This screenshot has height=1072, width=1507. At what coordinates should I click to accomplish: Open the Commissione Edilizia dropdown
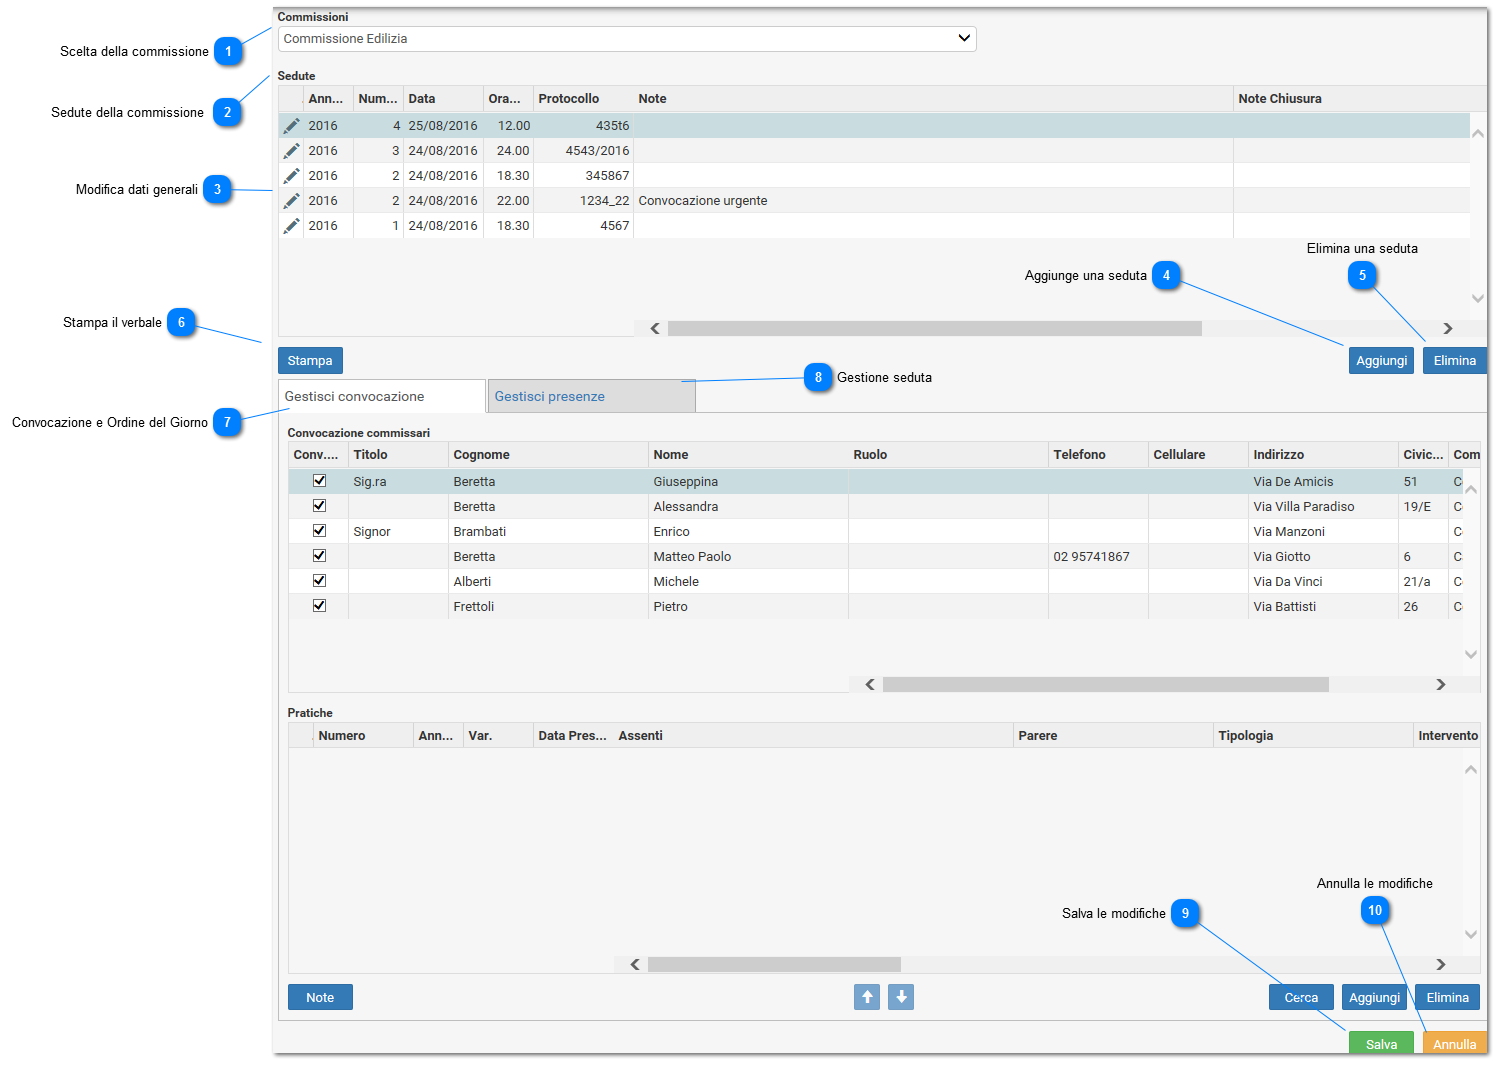[x=627, y=39]
